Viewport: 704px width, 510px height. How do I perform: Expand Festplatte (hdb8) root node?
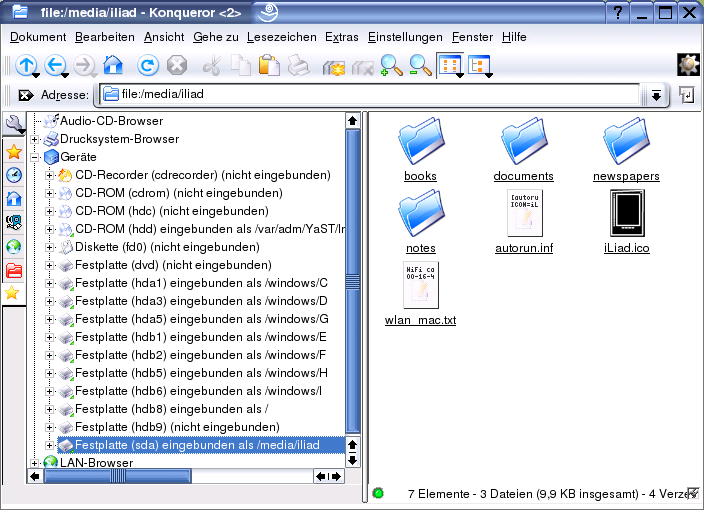[49, 409]
